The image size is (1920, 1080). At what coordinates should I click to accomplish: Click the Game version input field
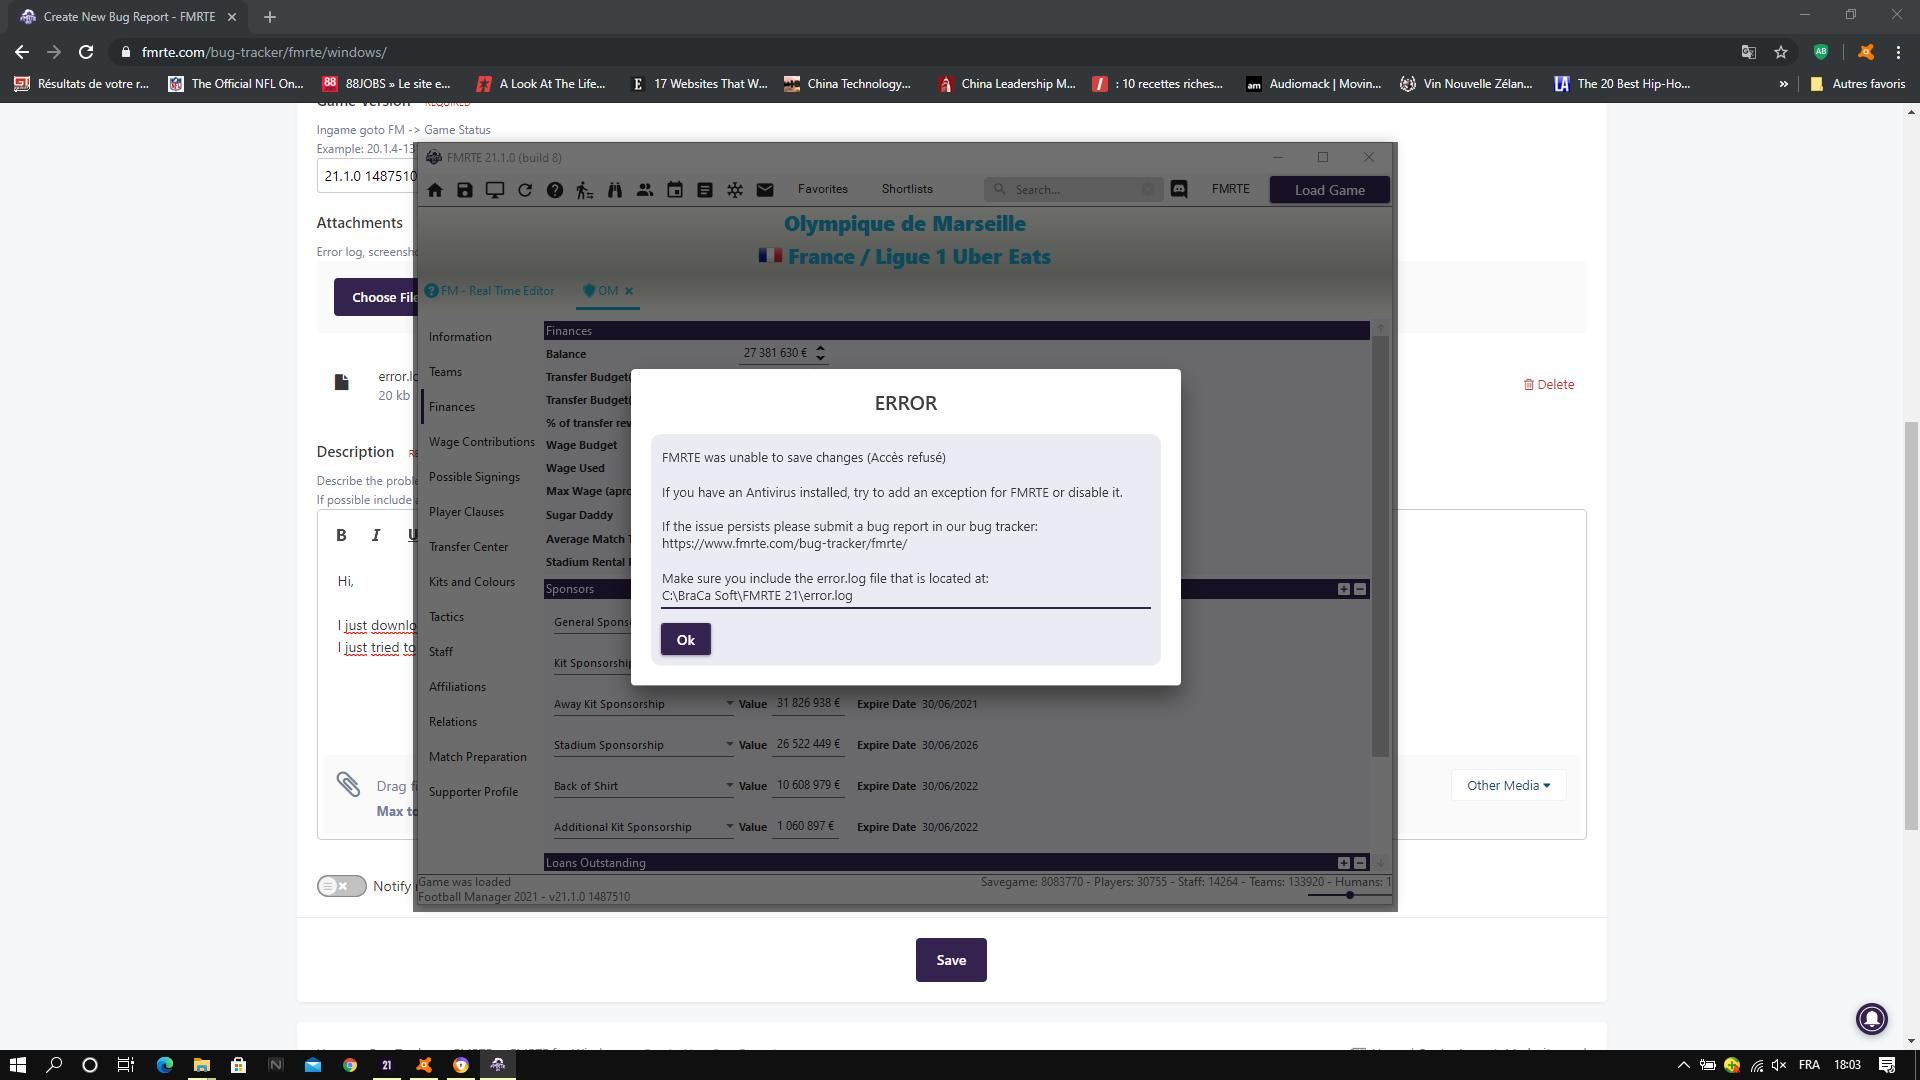tap(367, 176)
